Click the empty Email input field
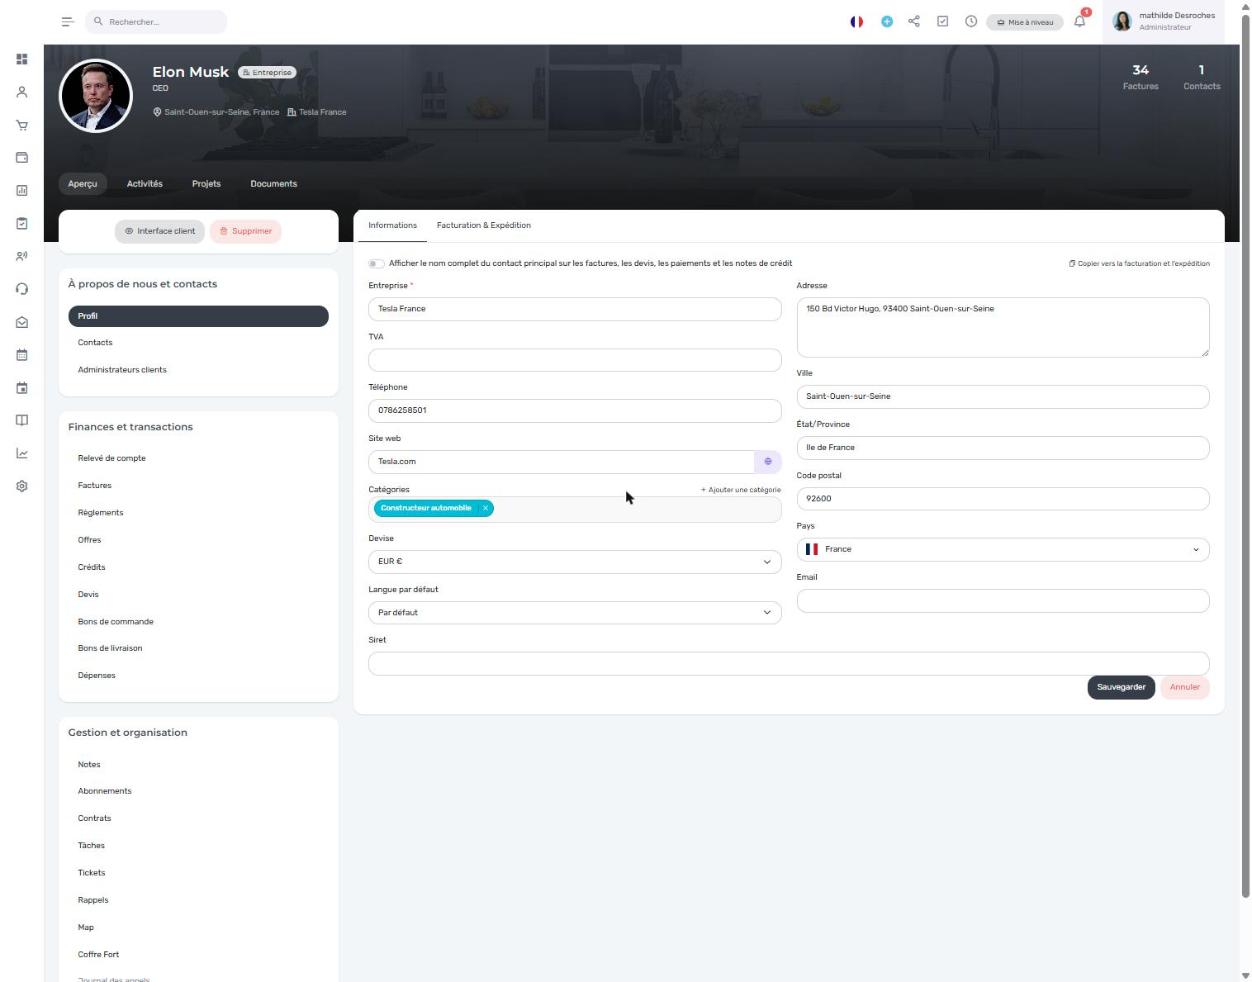The image size is (1252, 982). point(1003,601)
